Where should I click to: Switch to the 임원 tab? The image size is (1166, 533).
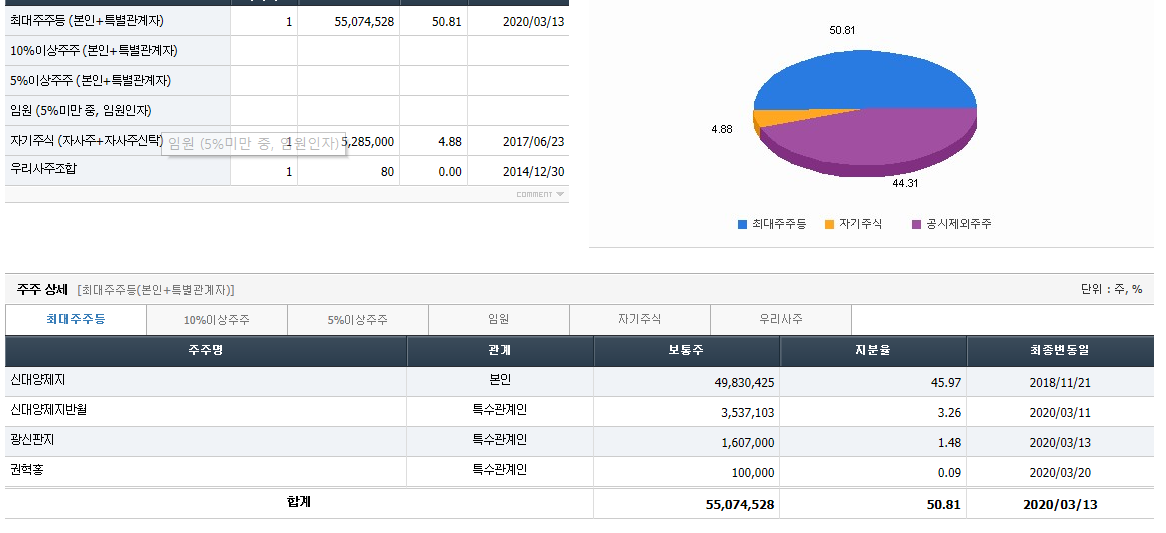(x=498, y=320)
